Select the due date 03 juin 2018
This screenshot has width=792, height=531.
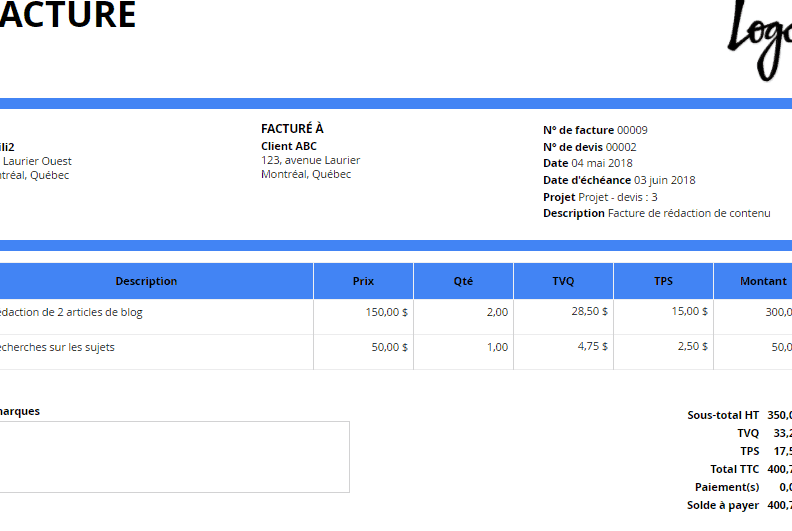[664, 180]
